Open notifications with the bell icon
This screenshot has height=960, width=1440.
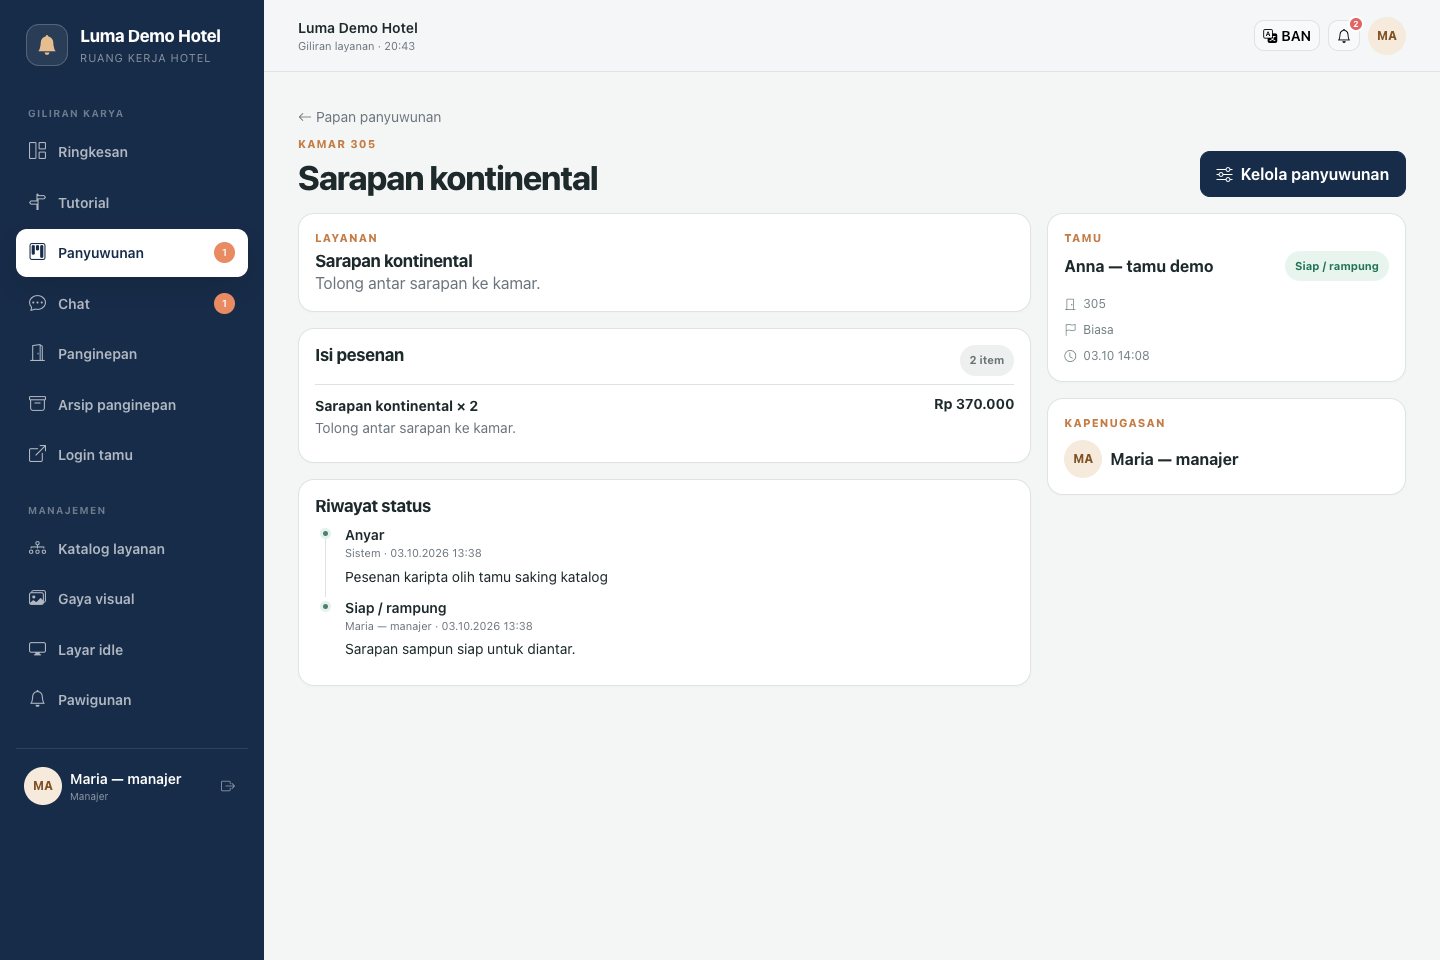(1344, 36)
